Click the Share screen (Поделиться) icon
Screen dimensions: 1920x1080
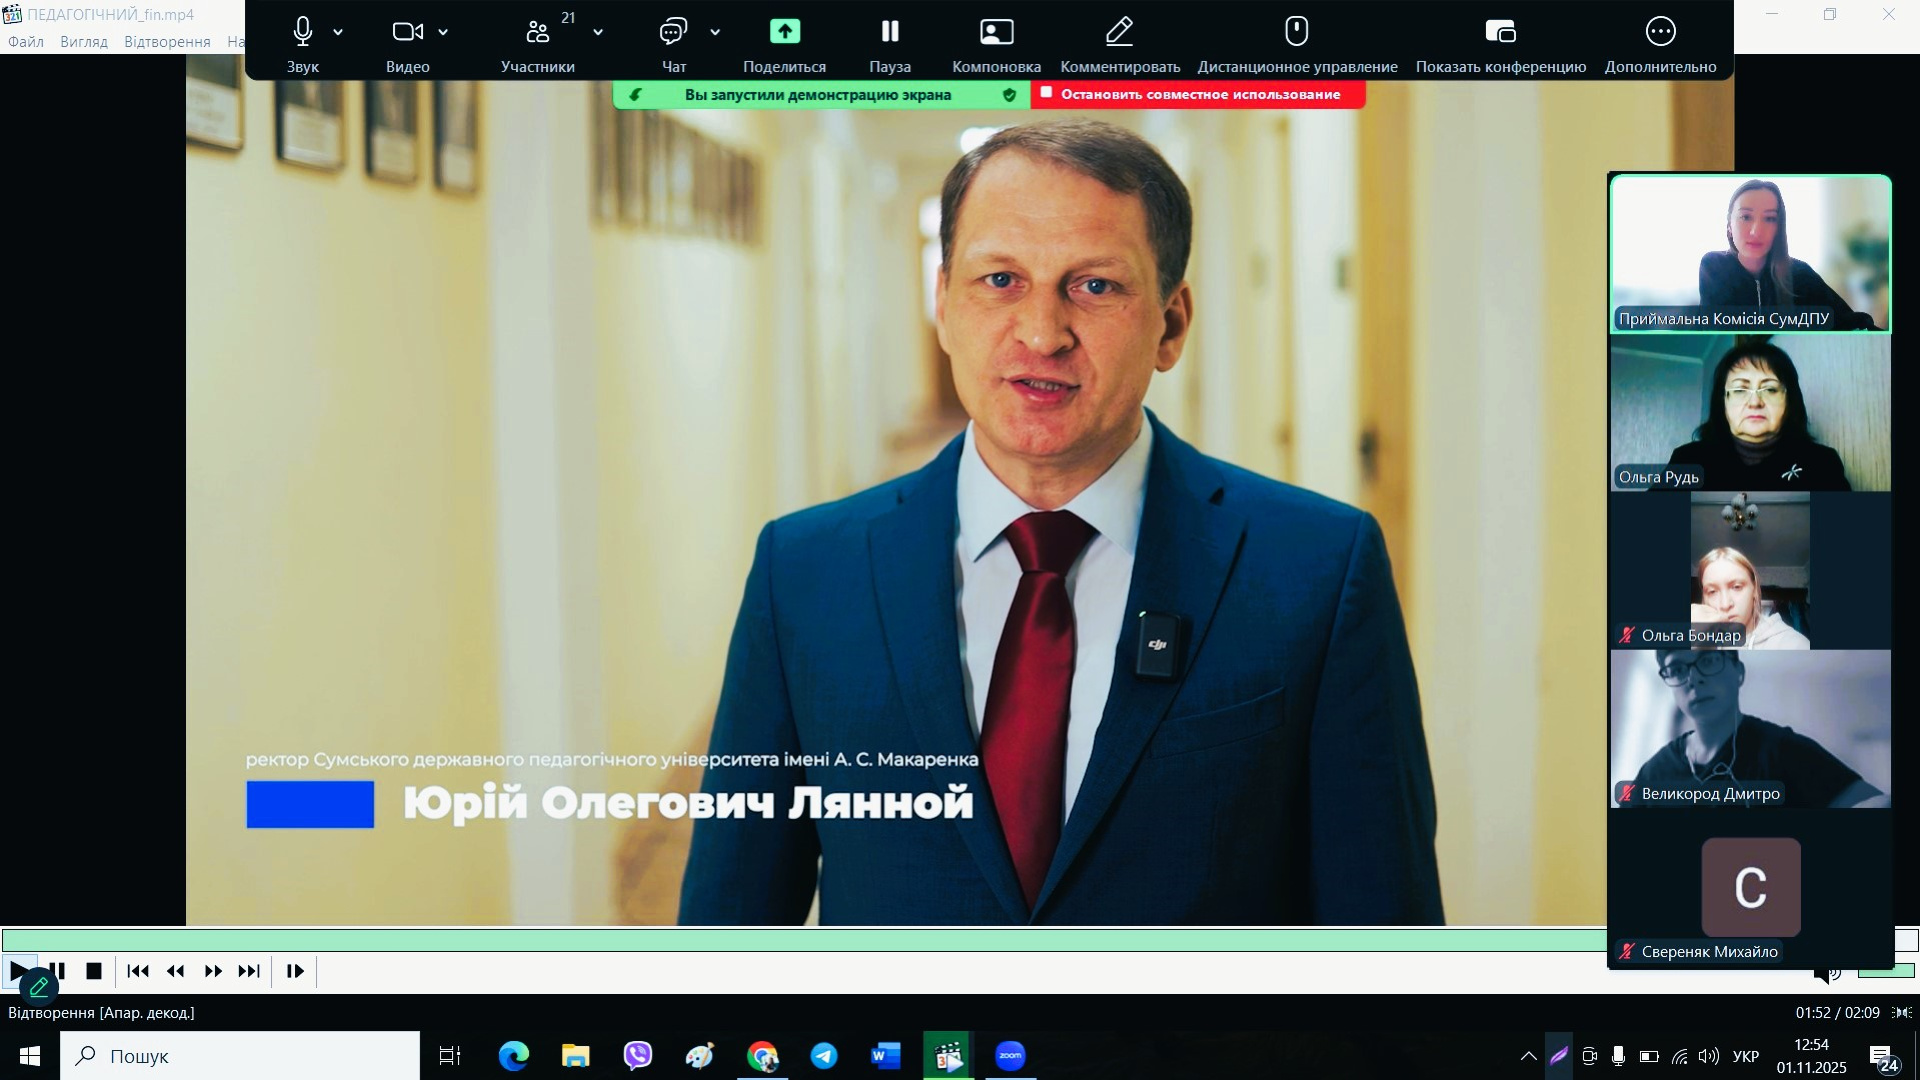pyautogui.click(x=785, y=32)
